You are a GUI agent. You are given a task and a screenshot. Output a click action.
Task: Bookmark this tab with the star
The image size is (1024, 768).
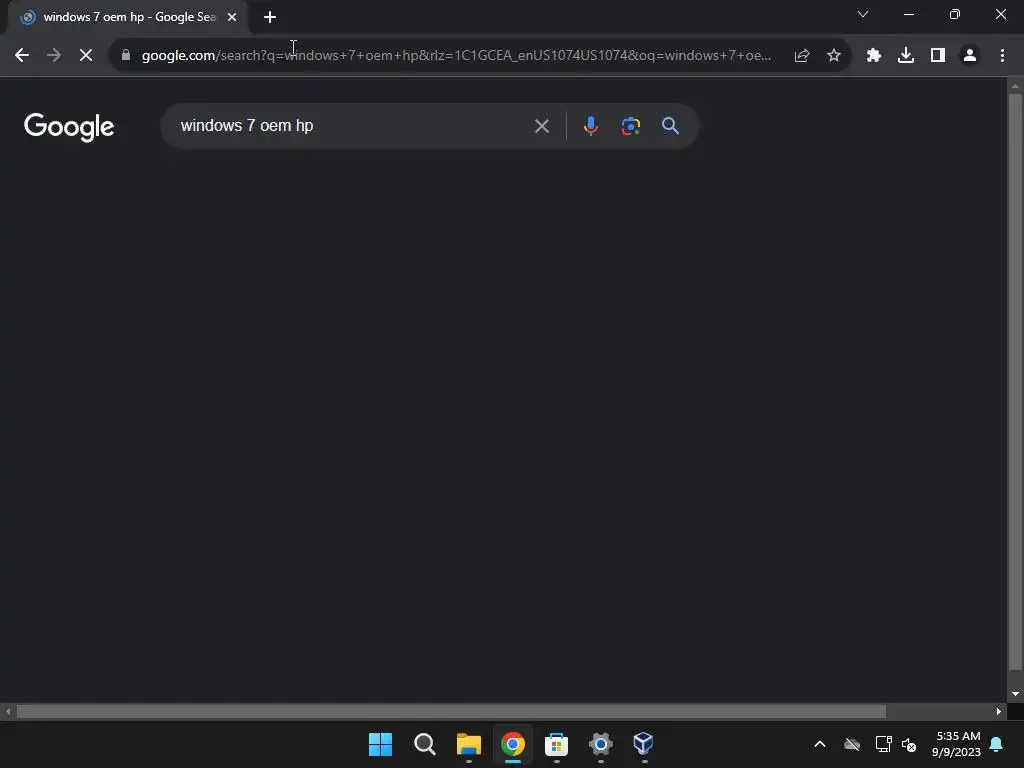tap(834, 56)
